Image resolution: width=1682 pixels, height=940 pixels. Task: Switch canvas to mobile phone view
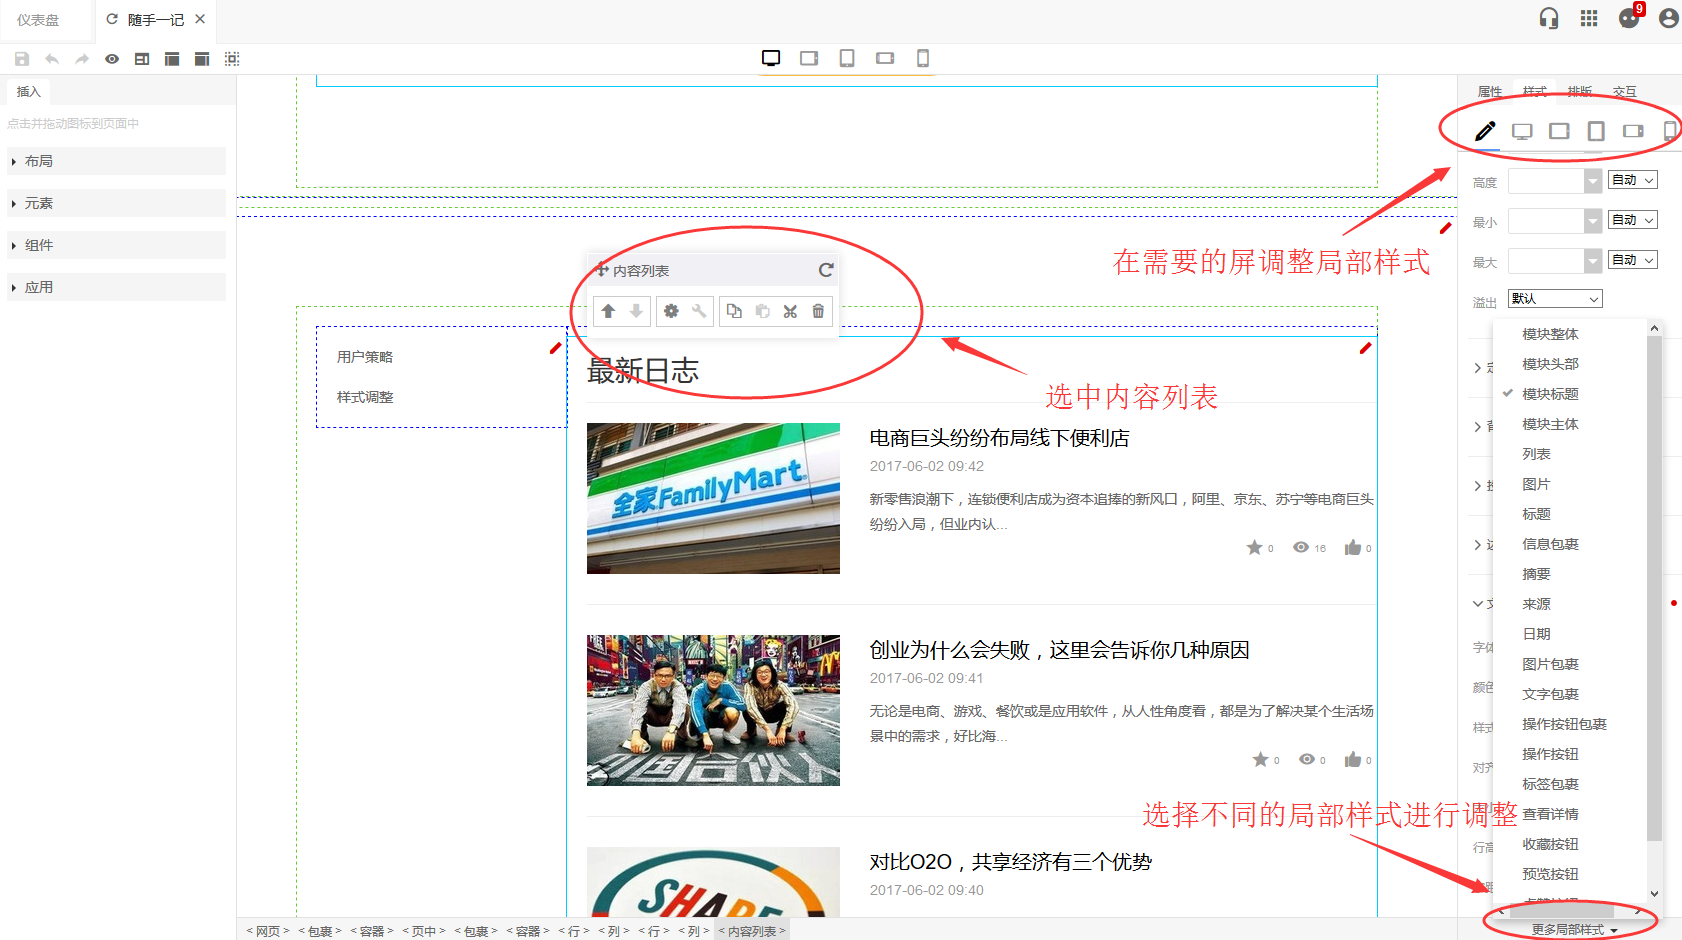click(923, 58)
